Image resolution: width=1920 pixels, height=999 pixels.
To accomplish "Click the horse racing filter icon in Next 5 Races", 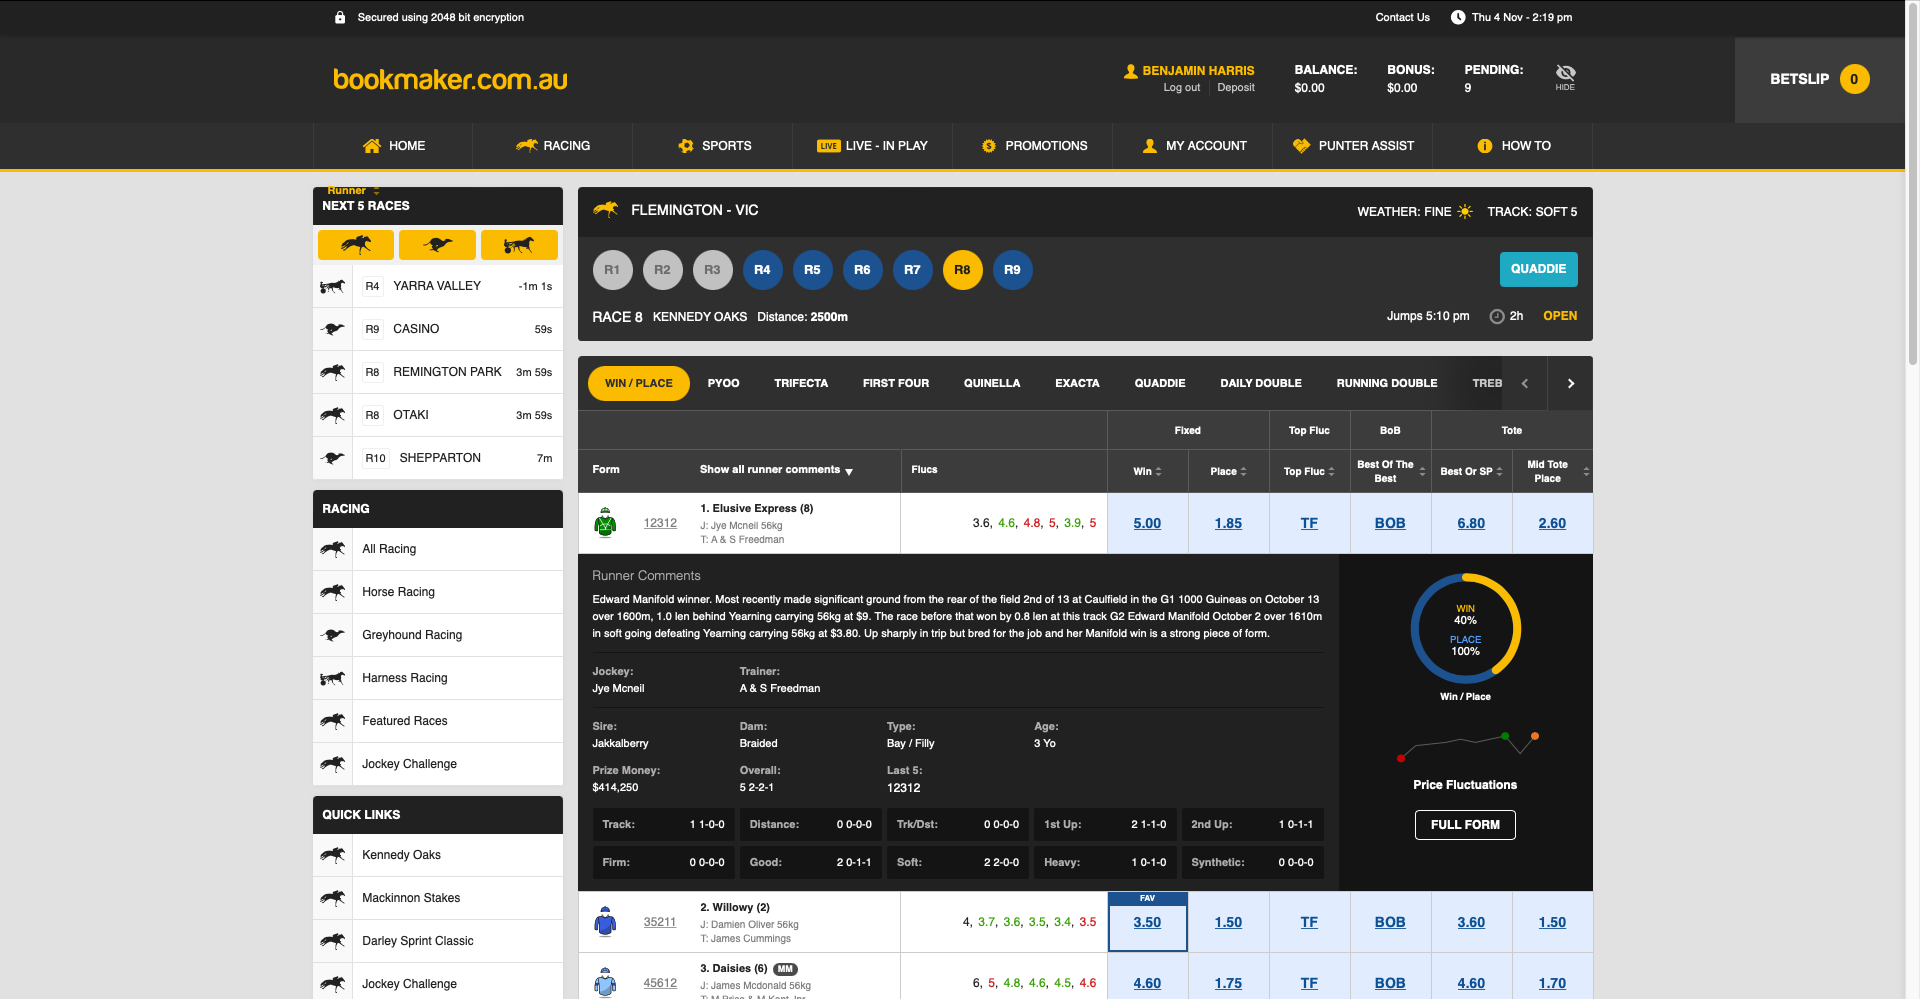I will (356, 245).
